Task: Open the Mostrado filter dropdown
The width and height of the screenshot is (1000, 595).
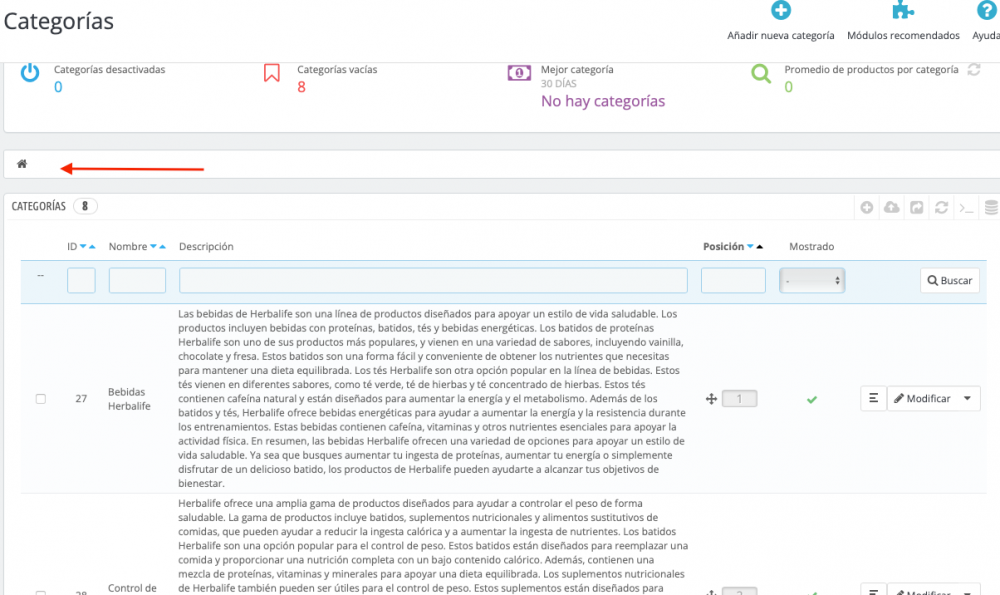Action: [812, 280]
